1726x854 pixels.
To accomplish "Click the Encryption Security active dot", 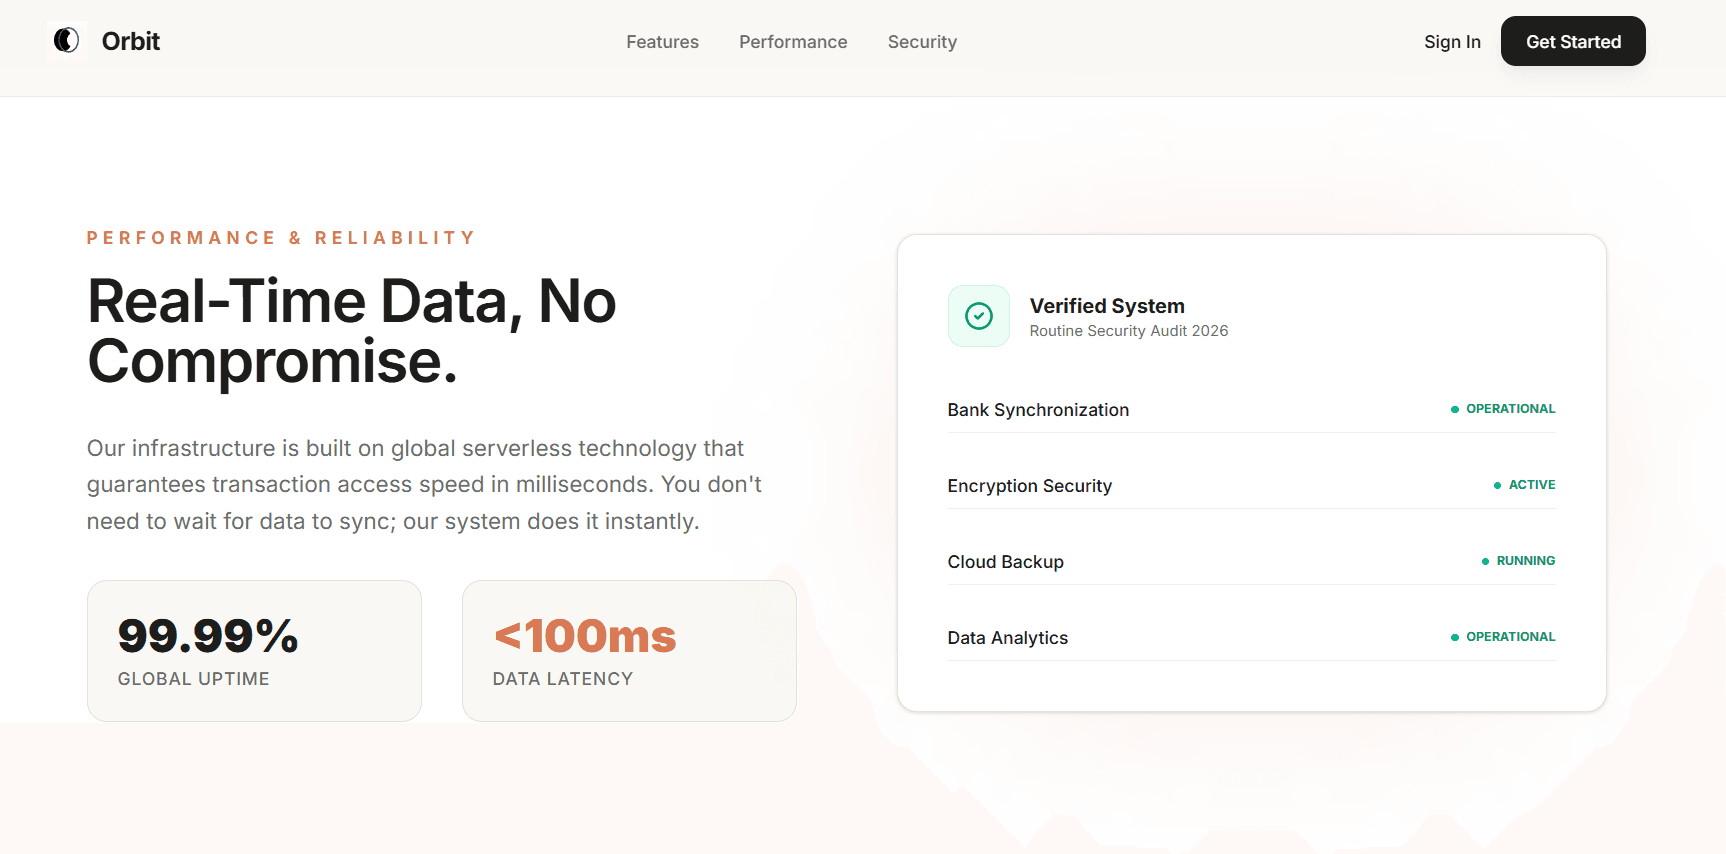I will point(1497,485).
